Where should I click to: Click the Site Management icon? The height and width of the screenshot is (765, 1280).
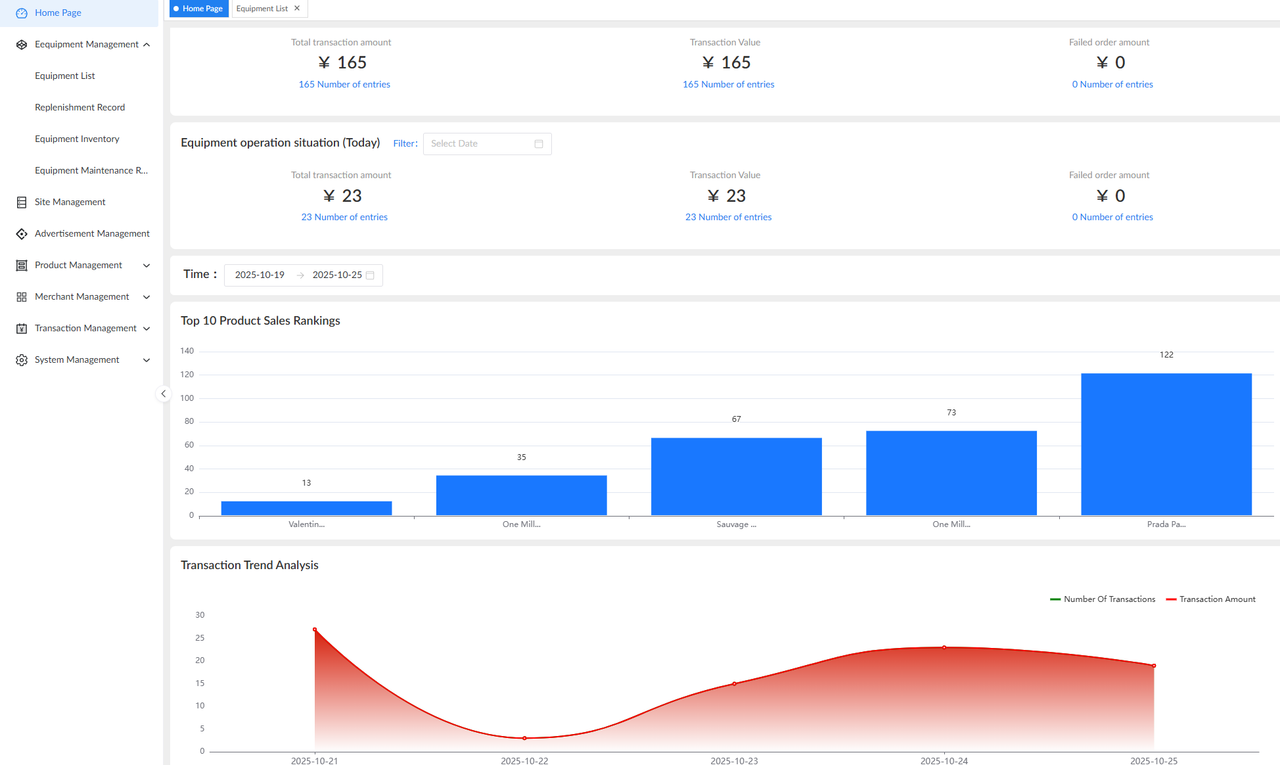click(x=20, y=202)
